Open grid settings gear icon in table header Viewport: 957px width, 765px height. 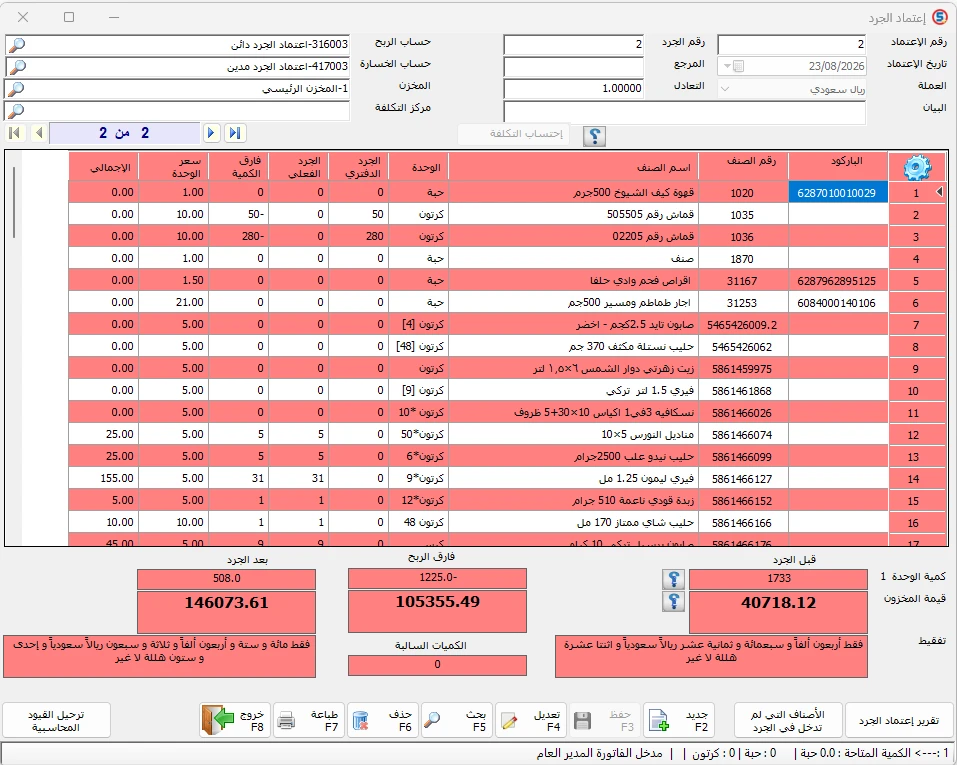917,167
